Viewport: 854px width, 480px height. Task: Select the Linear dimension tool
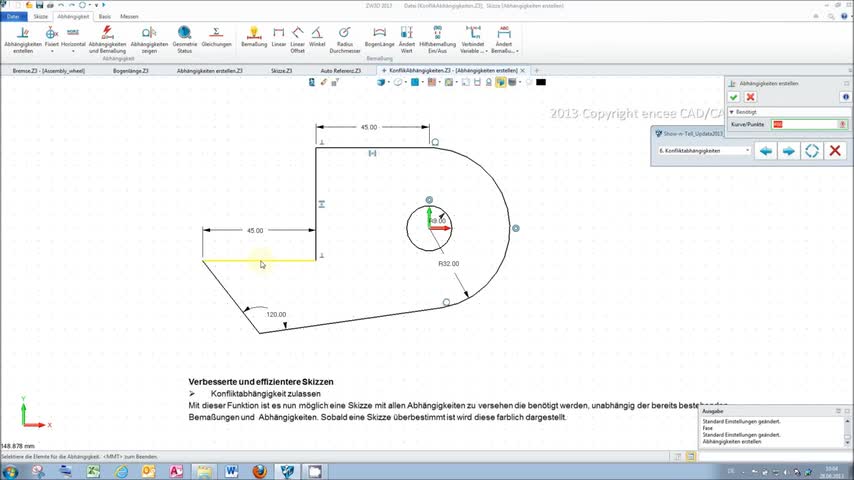click(x=278, y=37)
